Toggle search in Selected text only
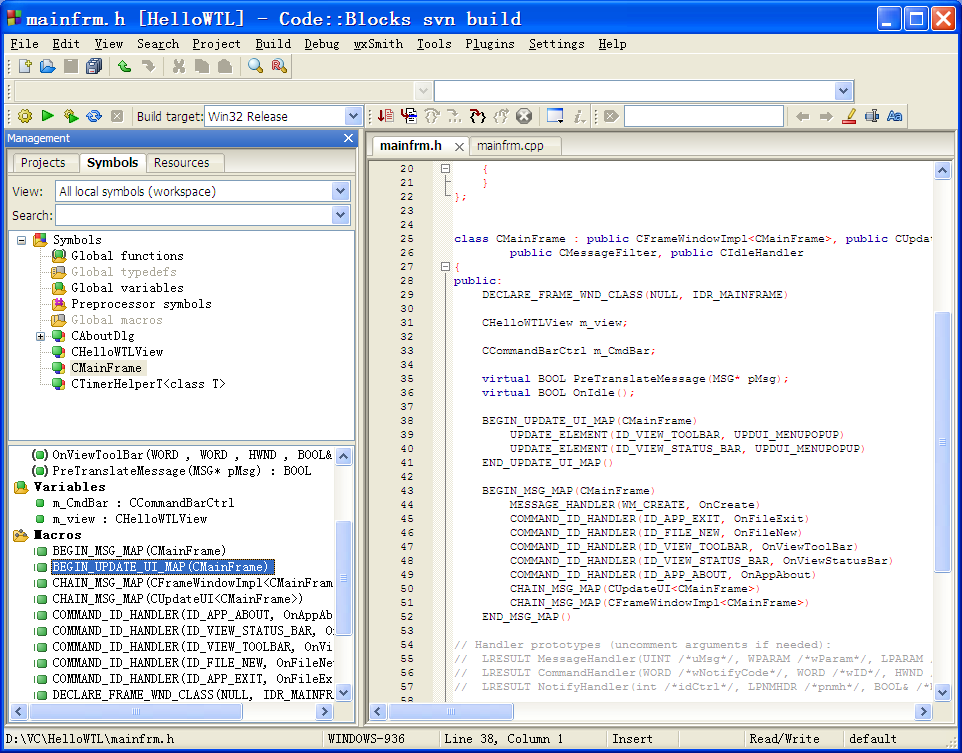The height and width of the screenshot is (753, 962). click(872, 116)
